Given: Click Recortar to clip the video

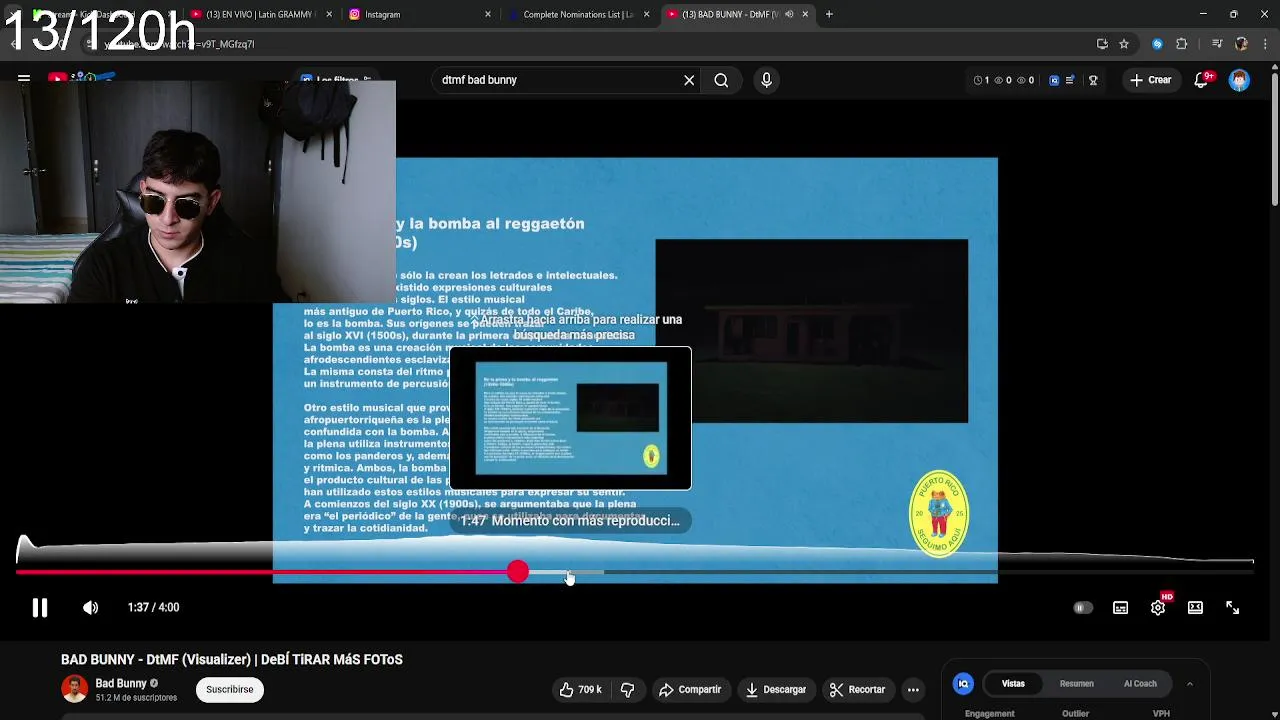Looking at the screenshot, I should tap(857, 690).
